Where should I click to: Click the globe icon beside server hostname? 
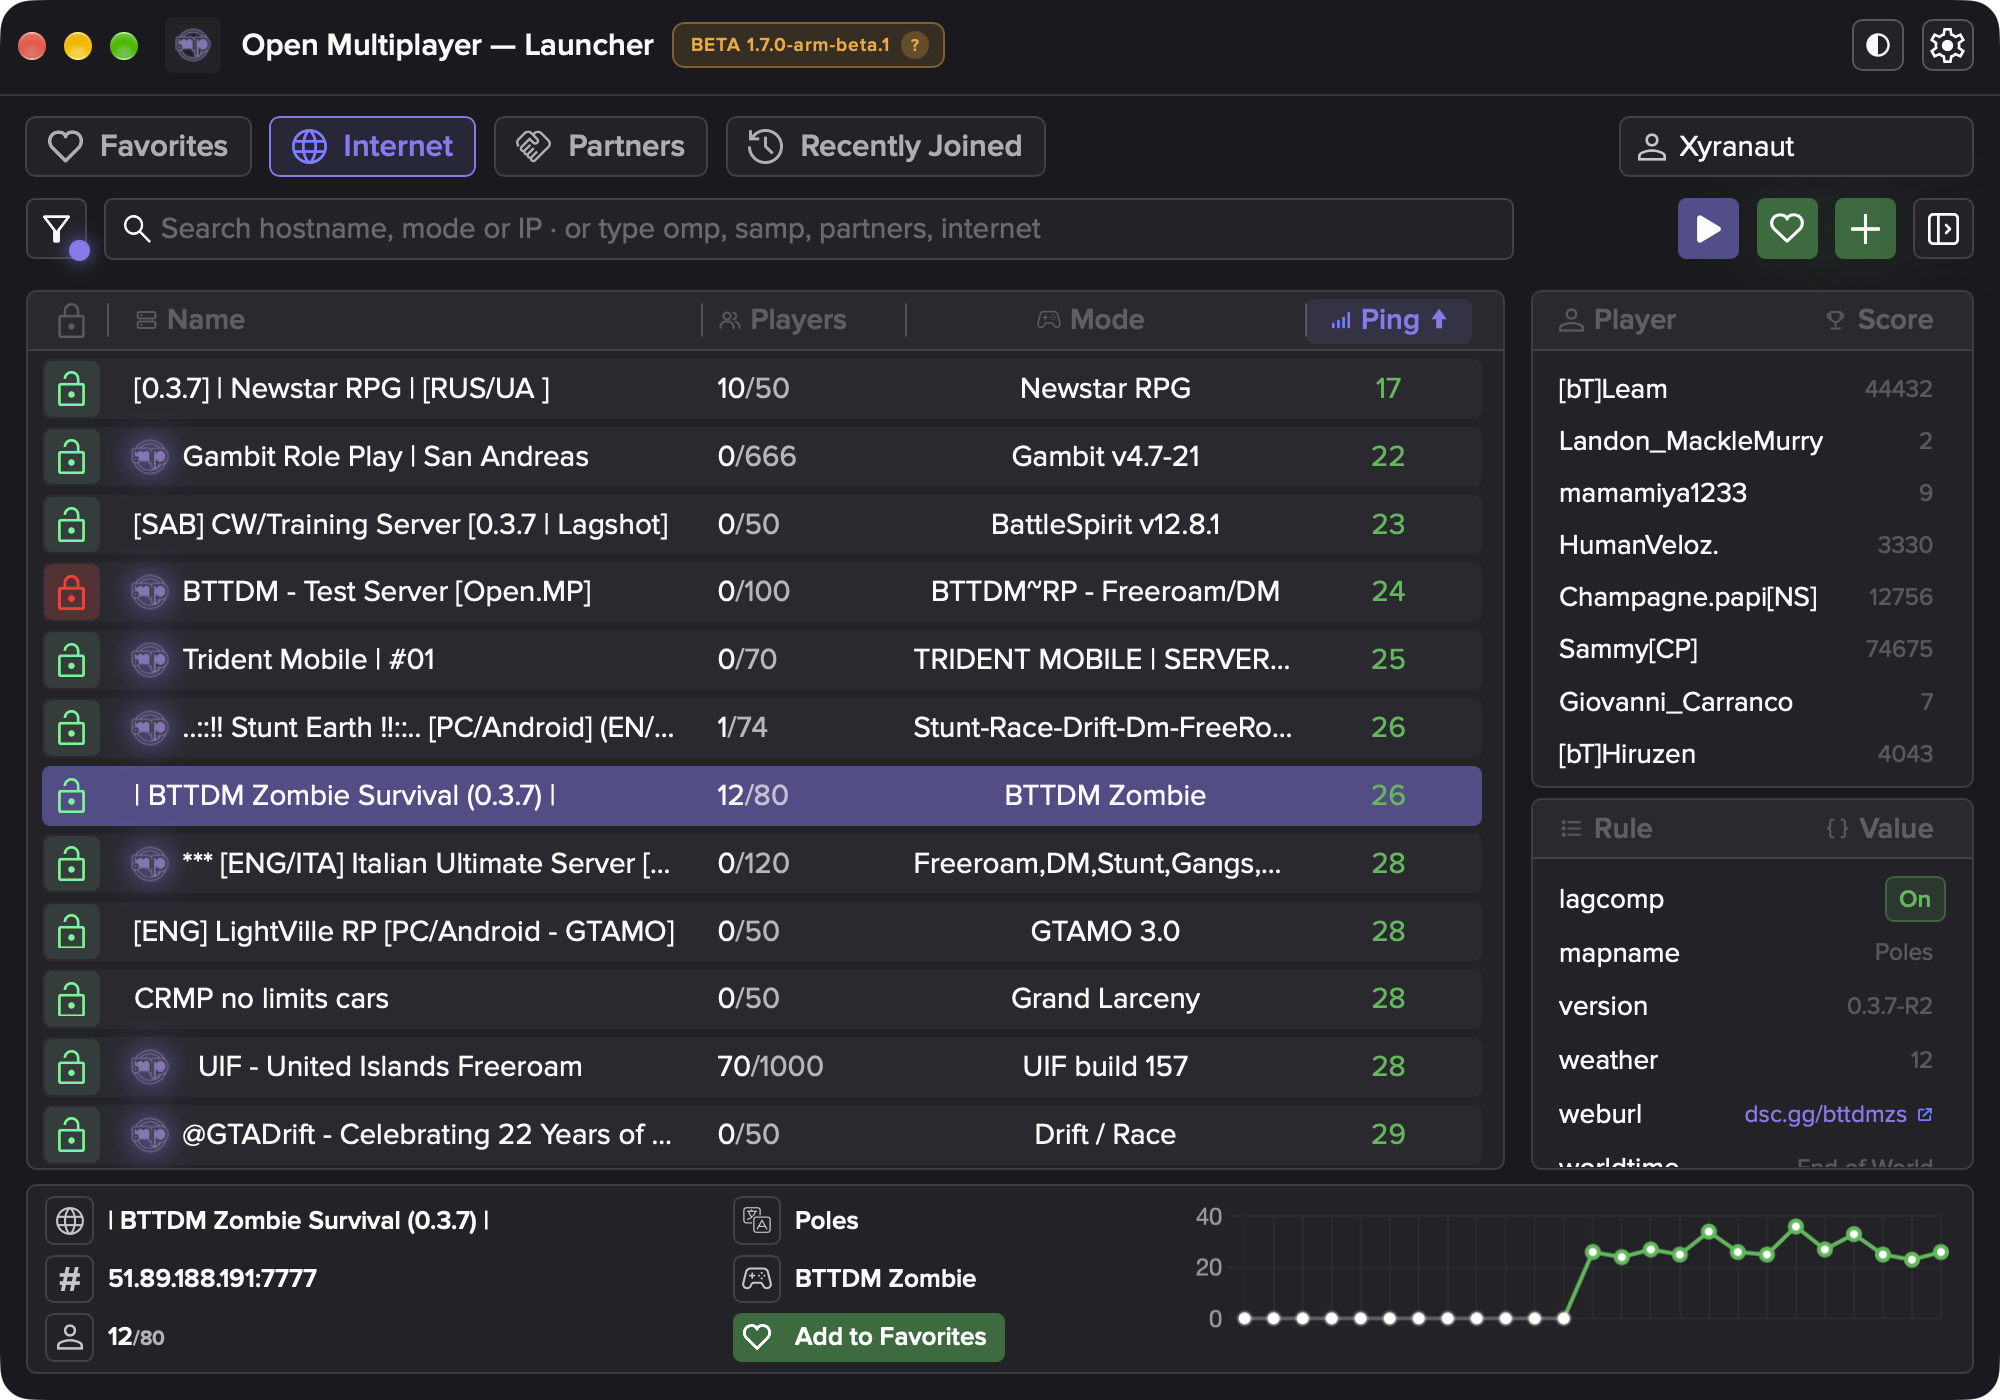point(70,1220)
